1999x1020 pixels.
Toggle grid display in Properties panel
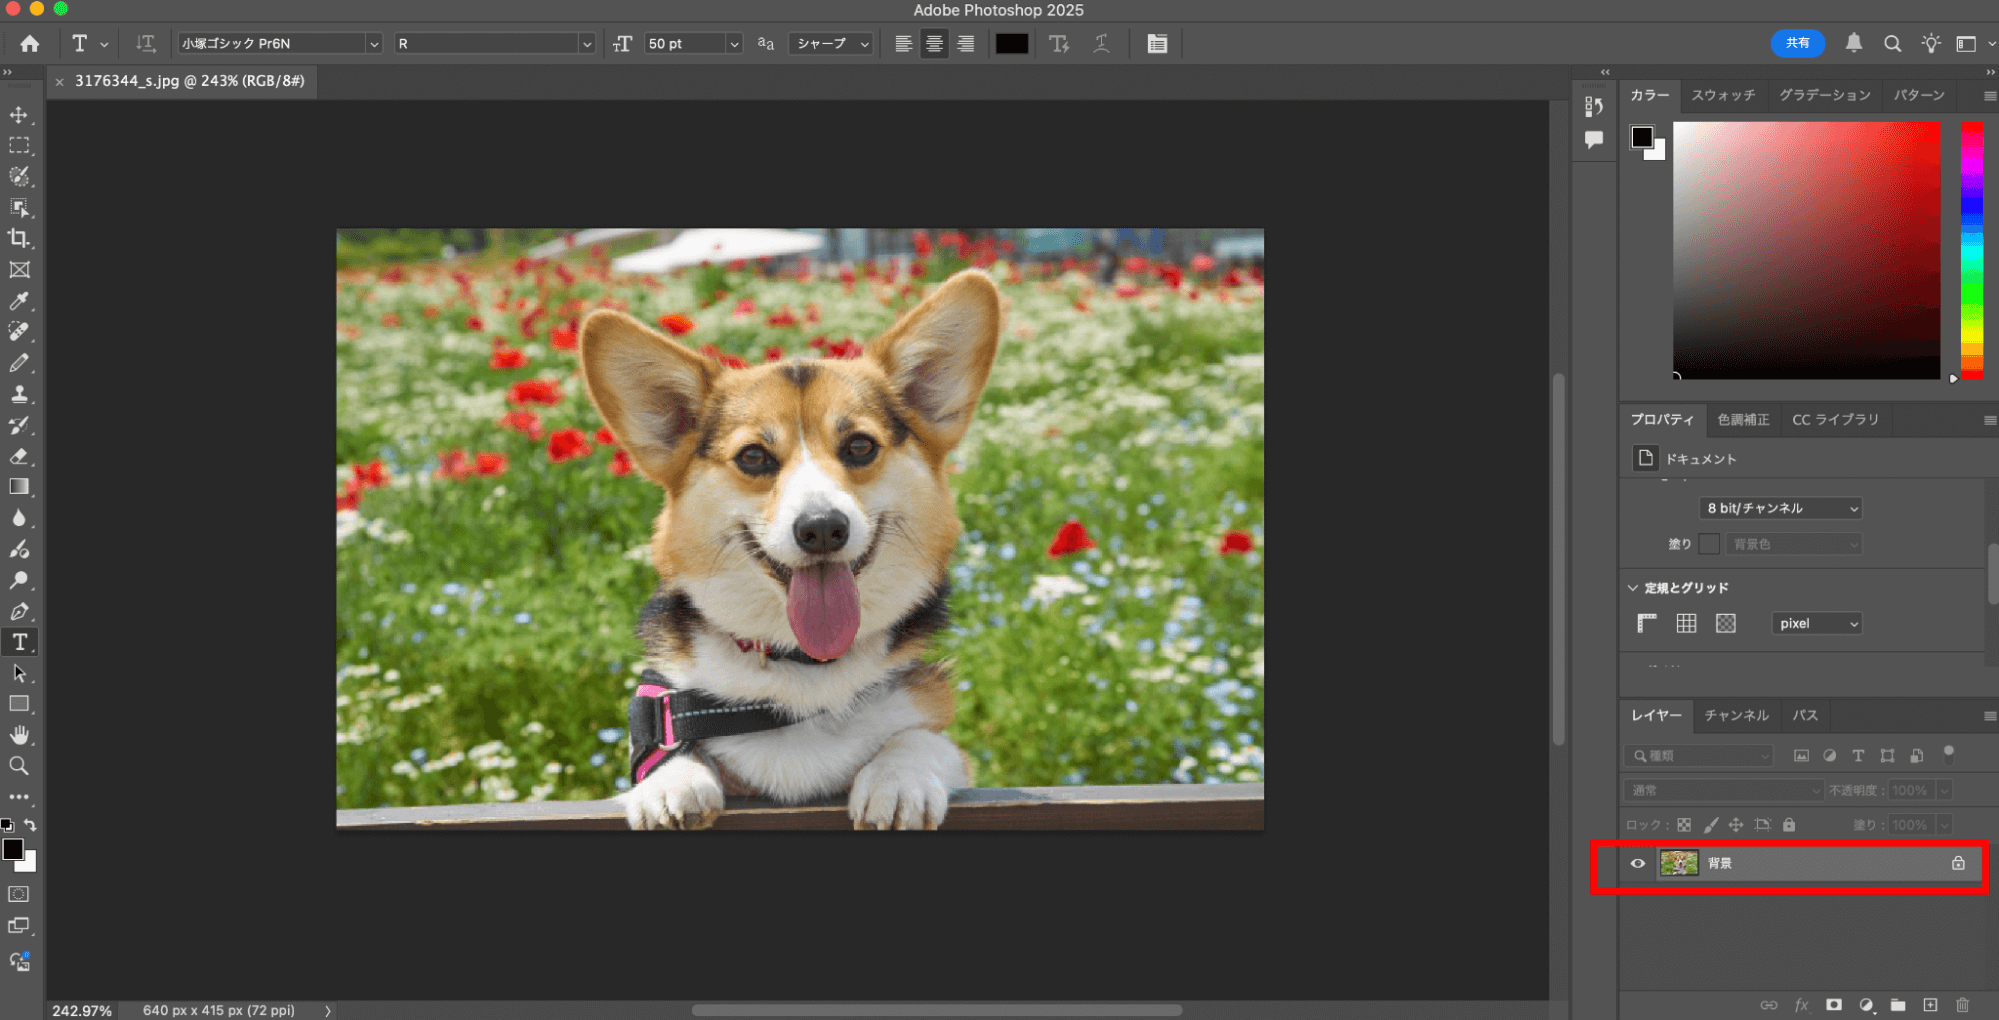coord(1686,623)
